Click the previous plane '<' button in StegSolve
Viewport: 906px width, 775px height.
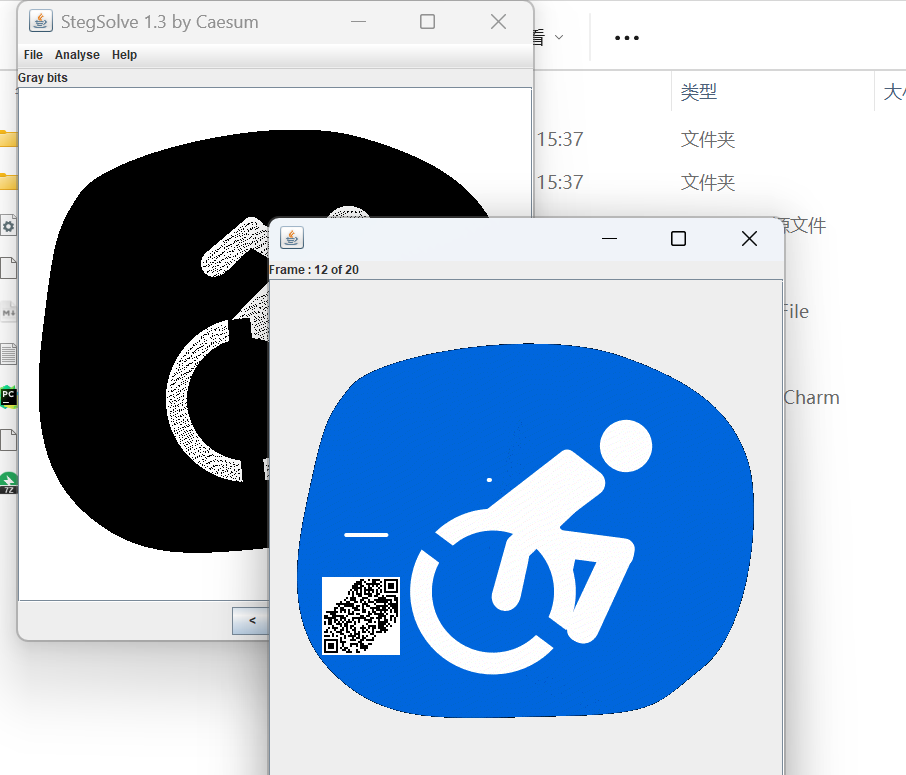pos(251,621)
